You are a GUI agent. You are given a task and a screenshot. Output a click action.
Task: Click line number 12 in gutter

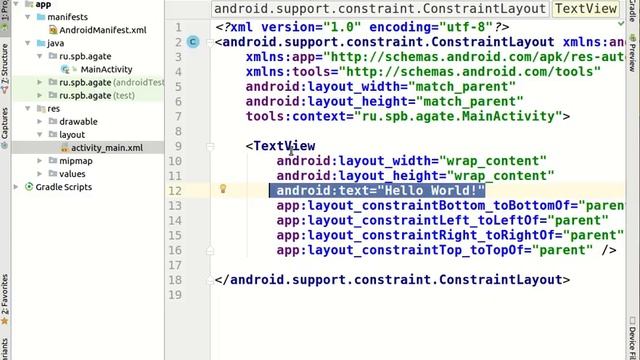pos(175,191)
